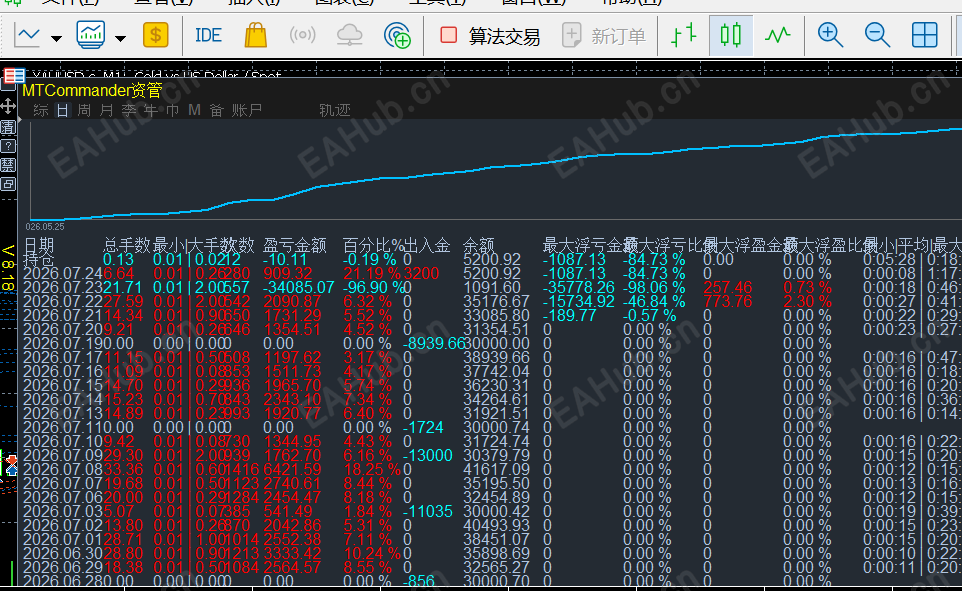
Task: Switch to the 备 tab
Action: (217, 110)
